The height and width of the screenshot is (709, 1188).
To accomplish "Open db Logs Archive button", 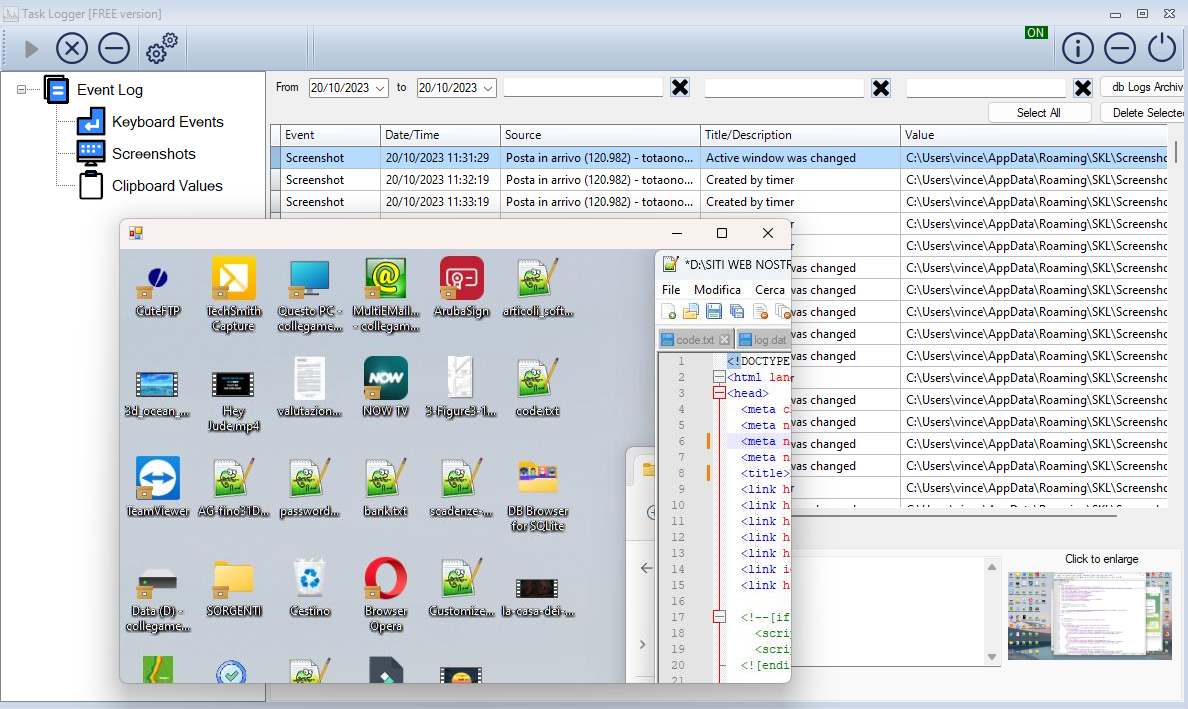I will (x=1143, y=87).
